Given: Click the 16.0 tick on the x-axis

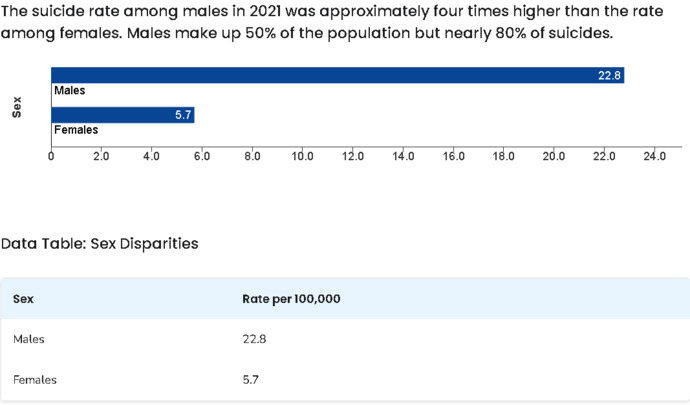Looking at the screenshot, I should click(453, 156).
